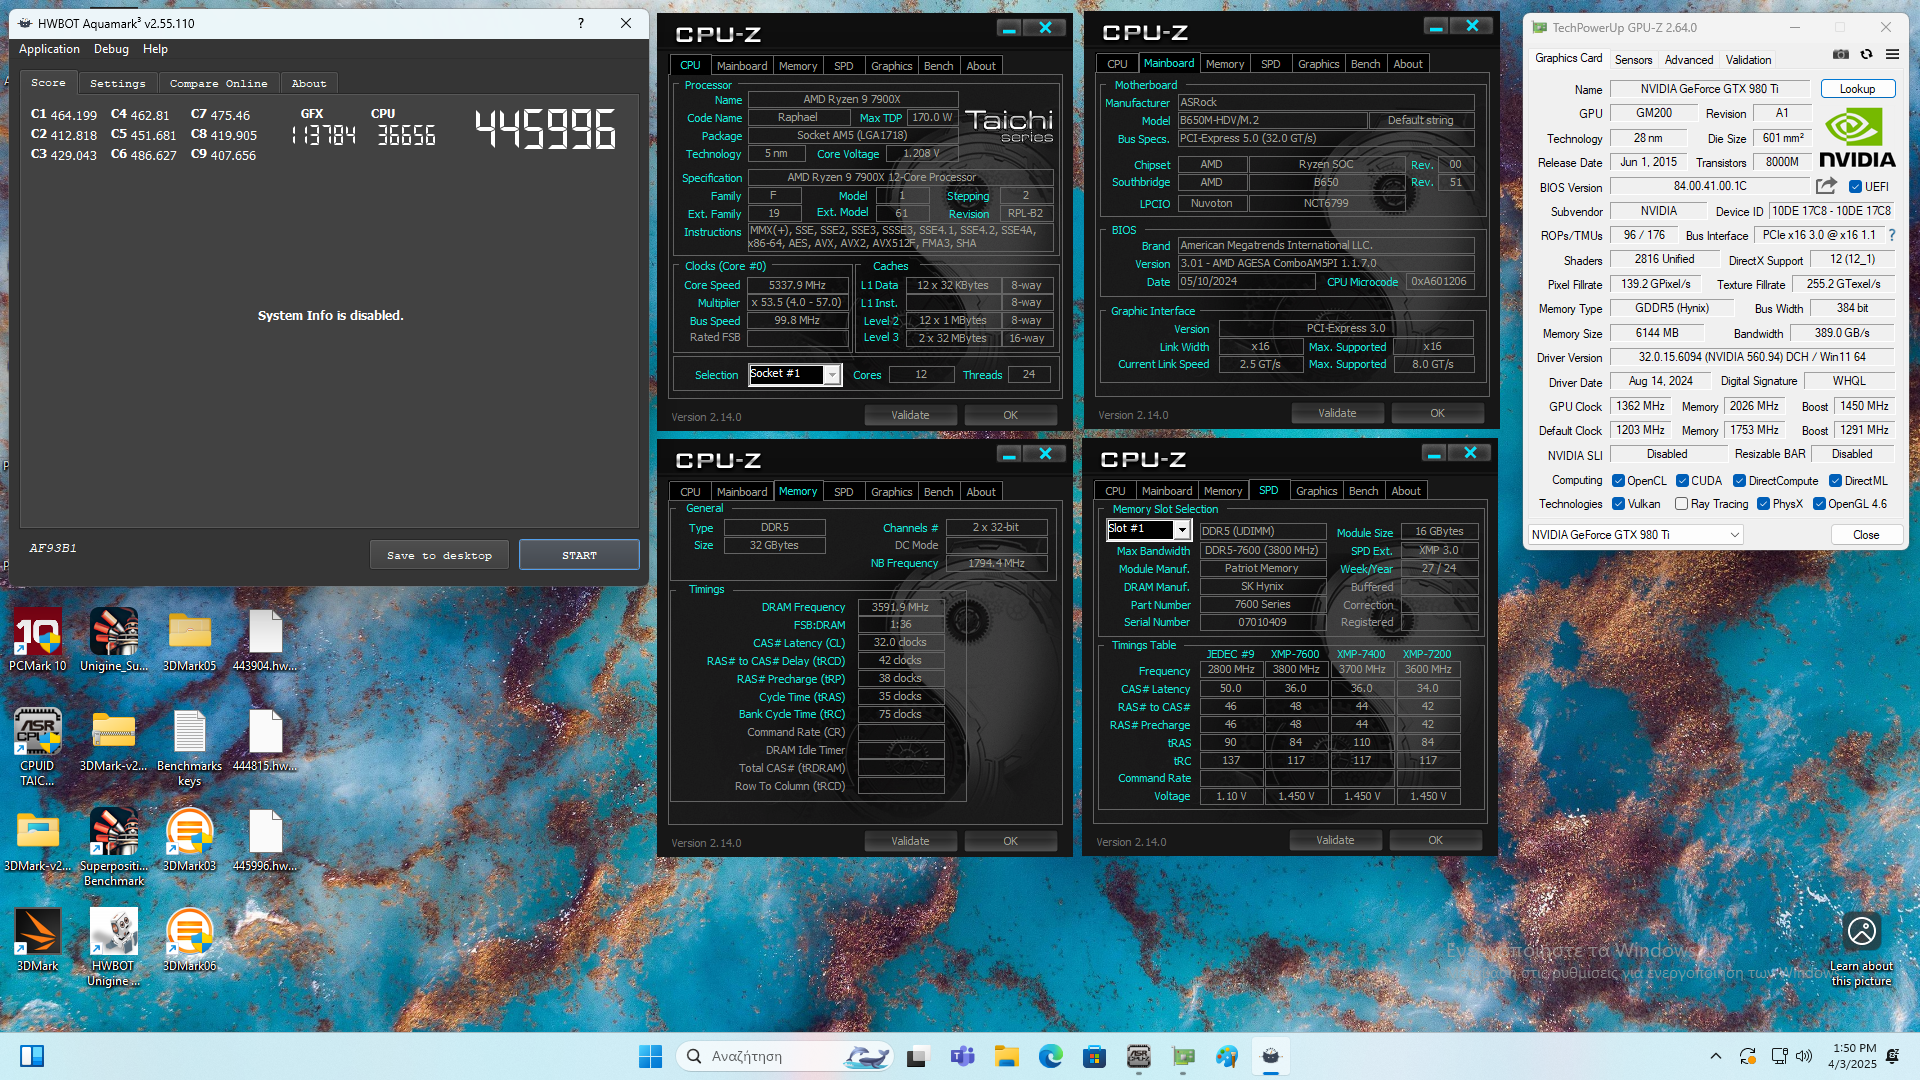Open the GPU-Z hamburger menu icon
1920x1080 pixels.
point(1892,55)
